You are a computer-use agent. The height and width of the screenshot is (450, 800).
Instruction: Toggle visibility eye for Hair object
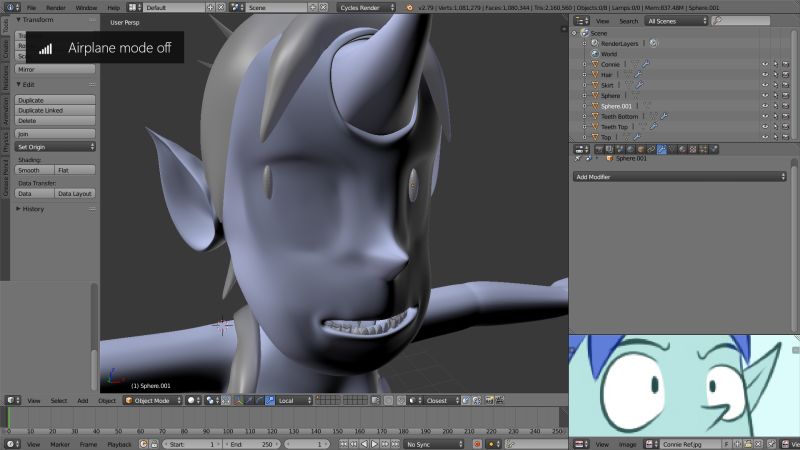coord(765,74)
